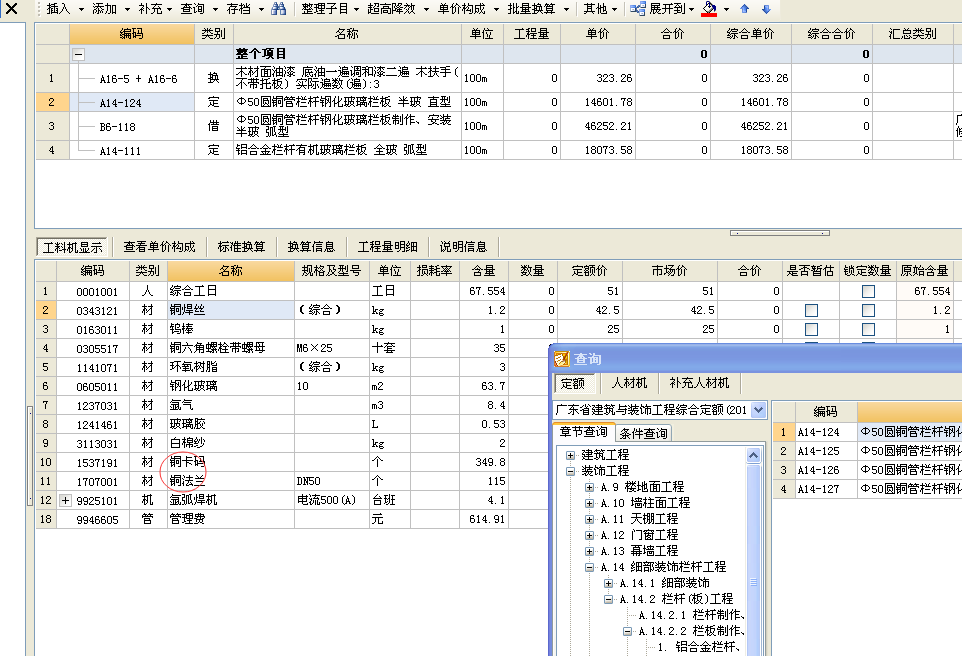Click 市场价 column header
962x656 pixels.
point(669,271)
